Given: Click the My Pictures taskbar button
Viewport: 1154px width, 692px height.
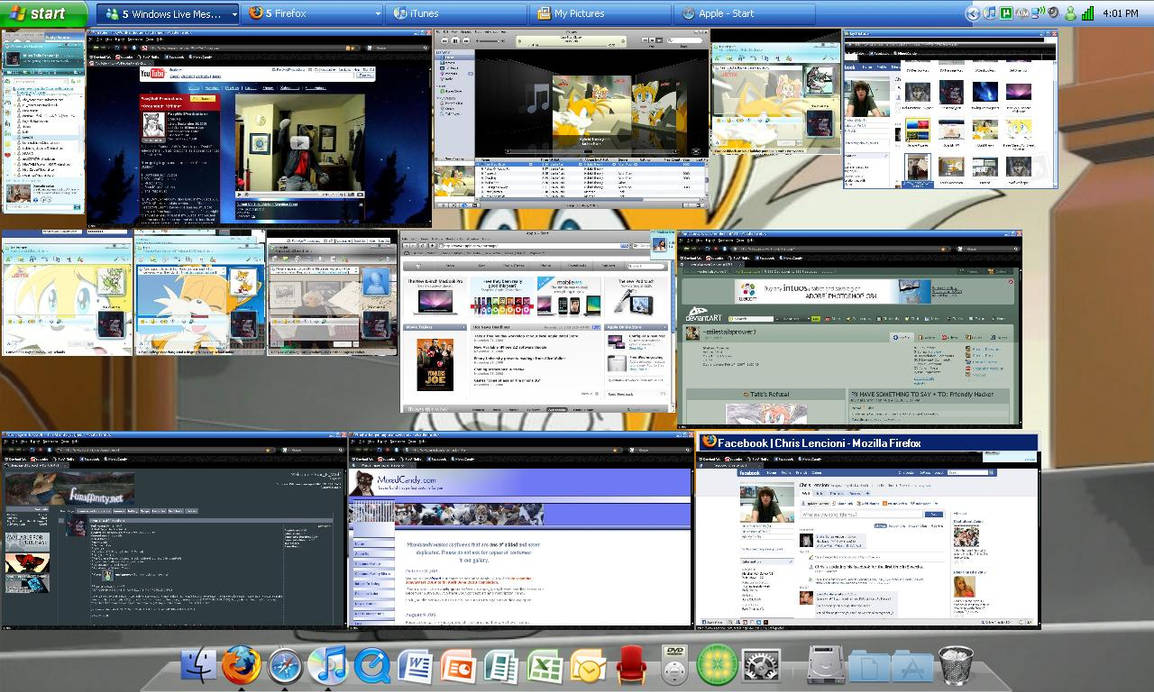Looking at the screenshot, I should pyautogui.click(x=601, y=14).
